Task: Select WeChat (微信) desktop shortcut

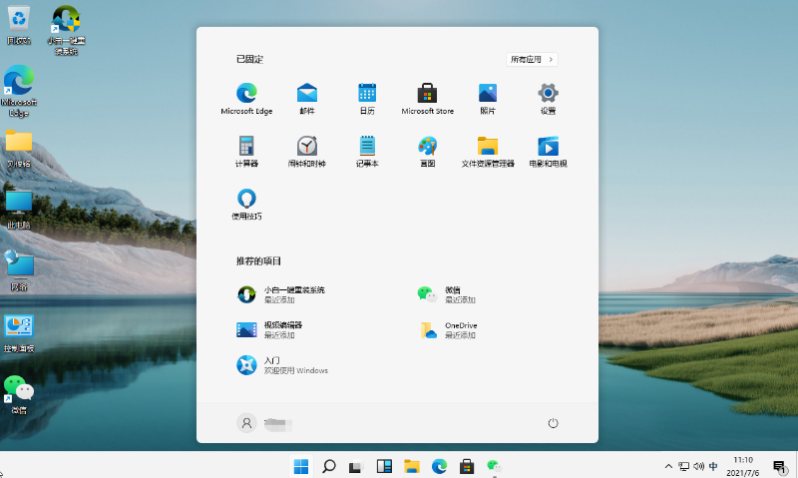Action: point(19,395)
